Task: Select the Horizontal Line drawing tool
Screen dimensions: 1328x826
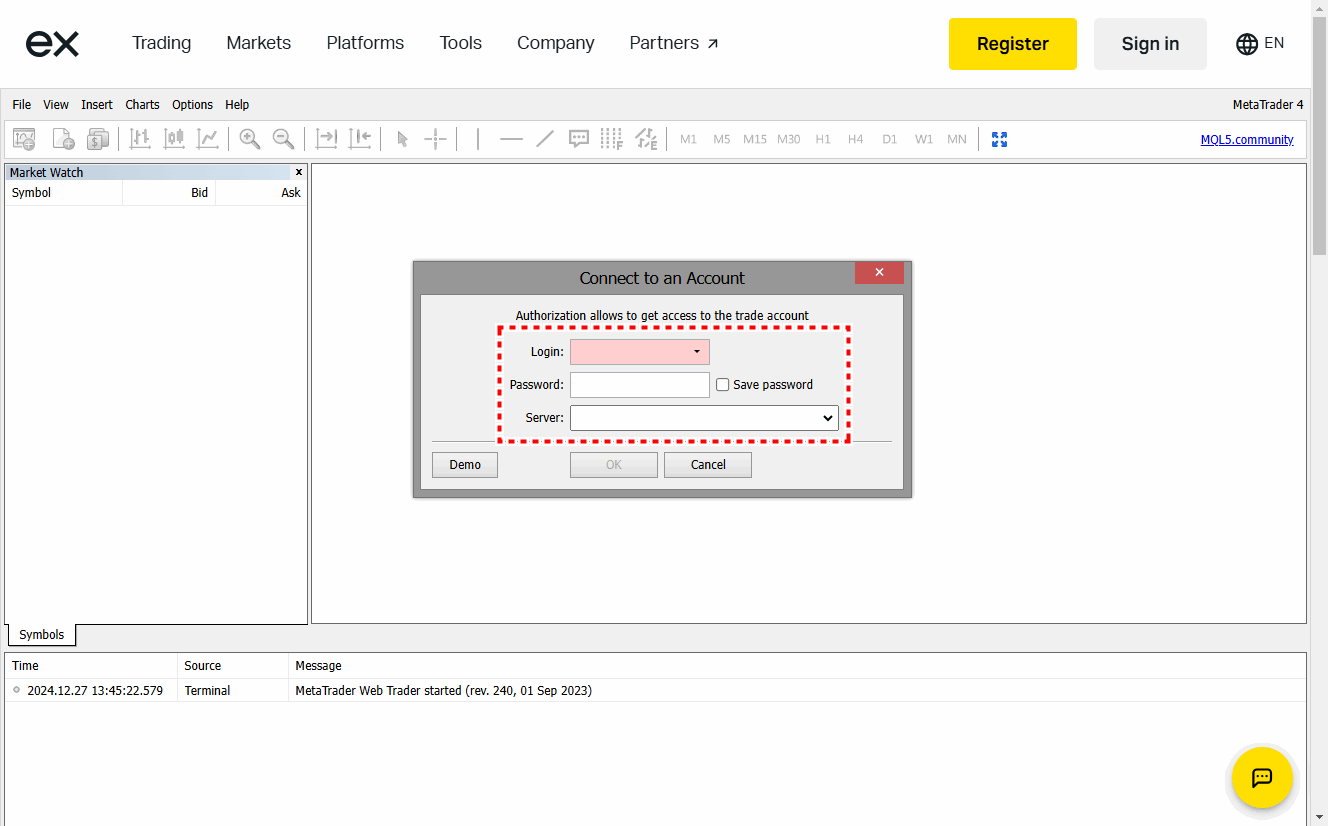Action: click(511, 139)
